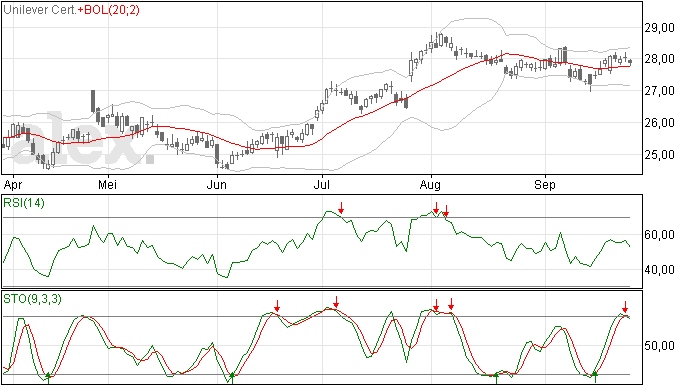Viewport: 690px width, 387px height.
Task: Click the 27,00 price axis label
Action: [659, 91]
